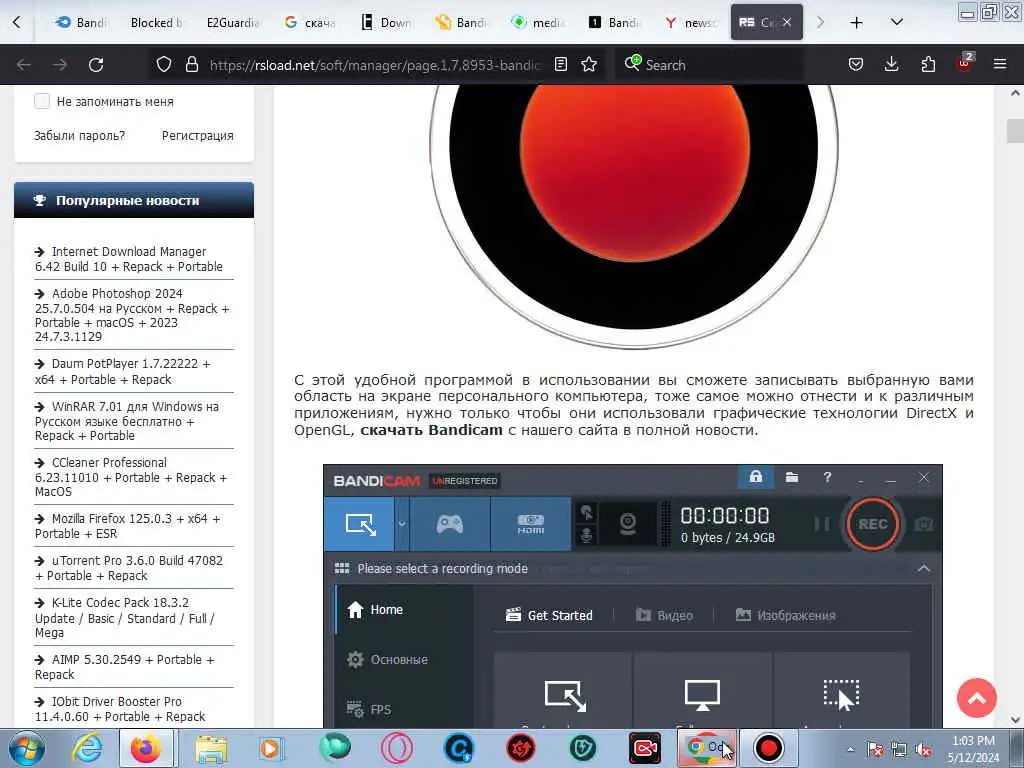Open the downloads arrow icon
This screenshot has height=768, width=1024.
pyautogui.click(x=891, y=65)
